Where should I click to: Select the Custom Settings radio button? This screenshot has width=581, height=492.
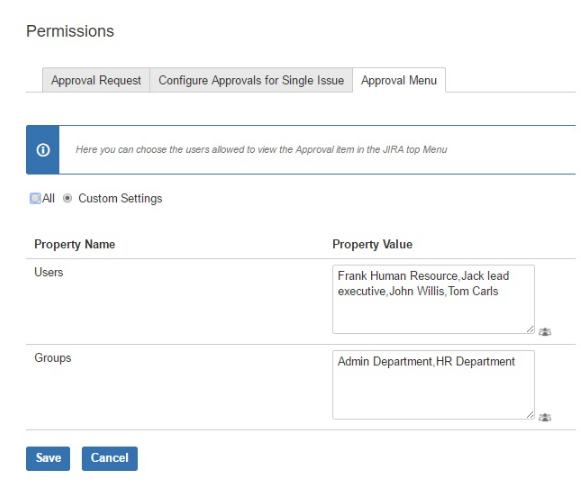point(67,198)
